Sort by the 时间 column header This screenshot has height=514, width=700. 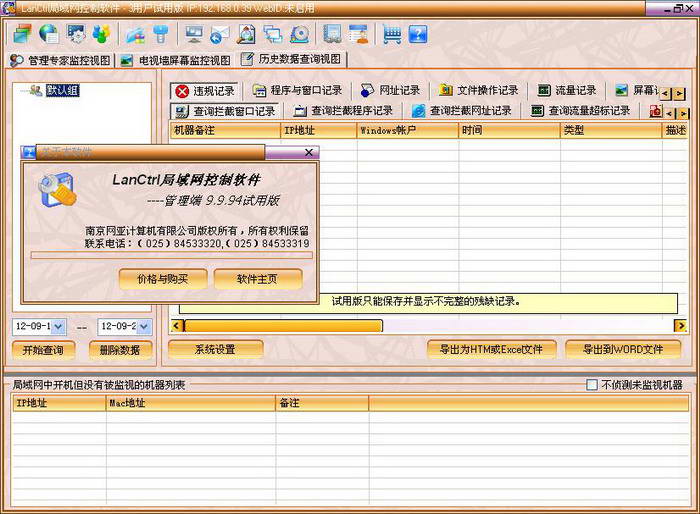click(509, 130)
